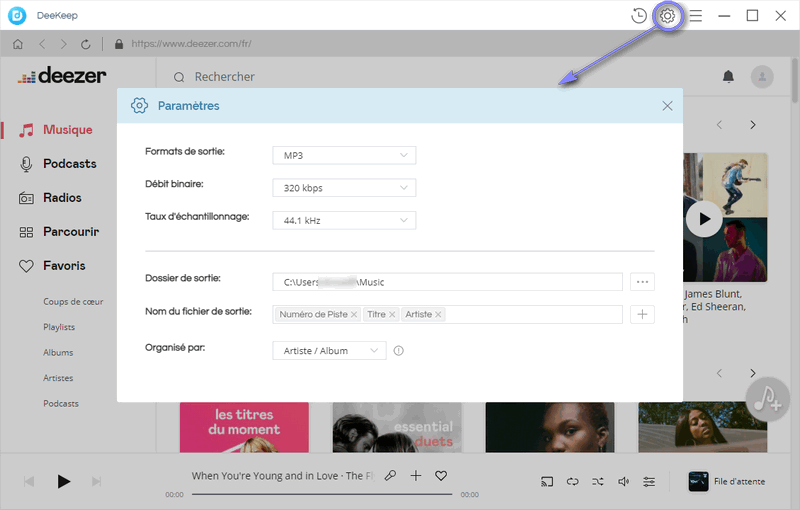Select Podcasts in Deezer main sidebar
This screenshot has height=510, width=800.
(x=57, y=164)
